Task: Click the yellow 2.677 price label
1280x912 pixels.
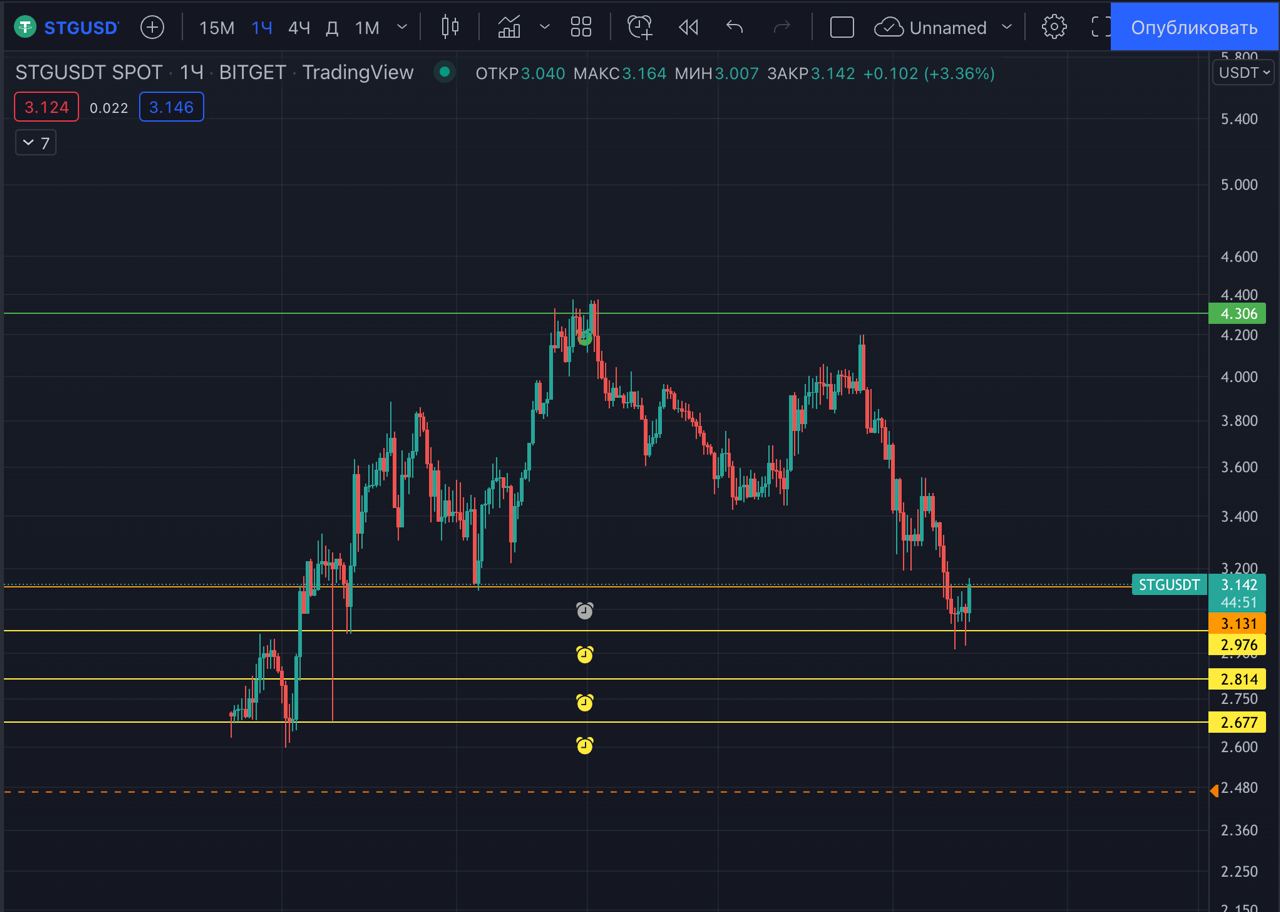Action: [x=1237, y=722]
